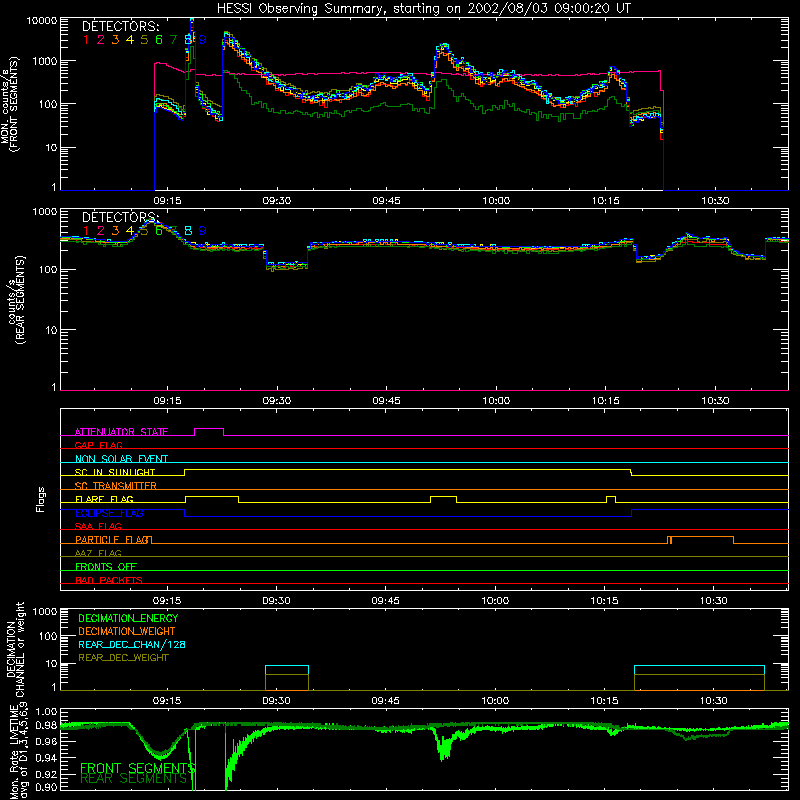Screen dimensions: 800x800
Task: Click the first long FLARE_FLAG pulse
Action: 212,499
